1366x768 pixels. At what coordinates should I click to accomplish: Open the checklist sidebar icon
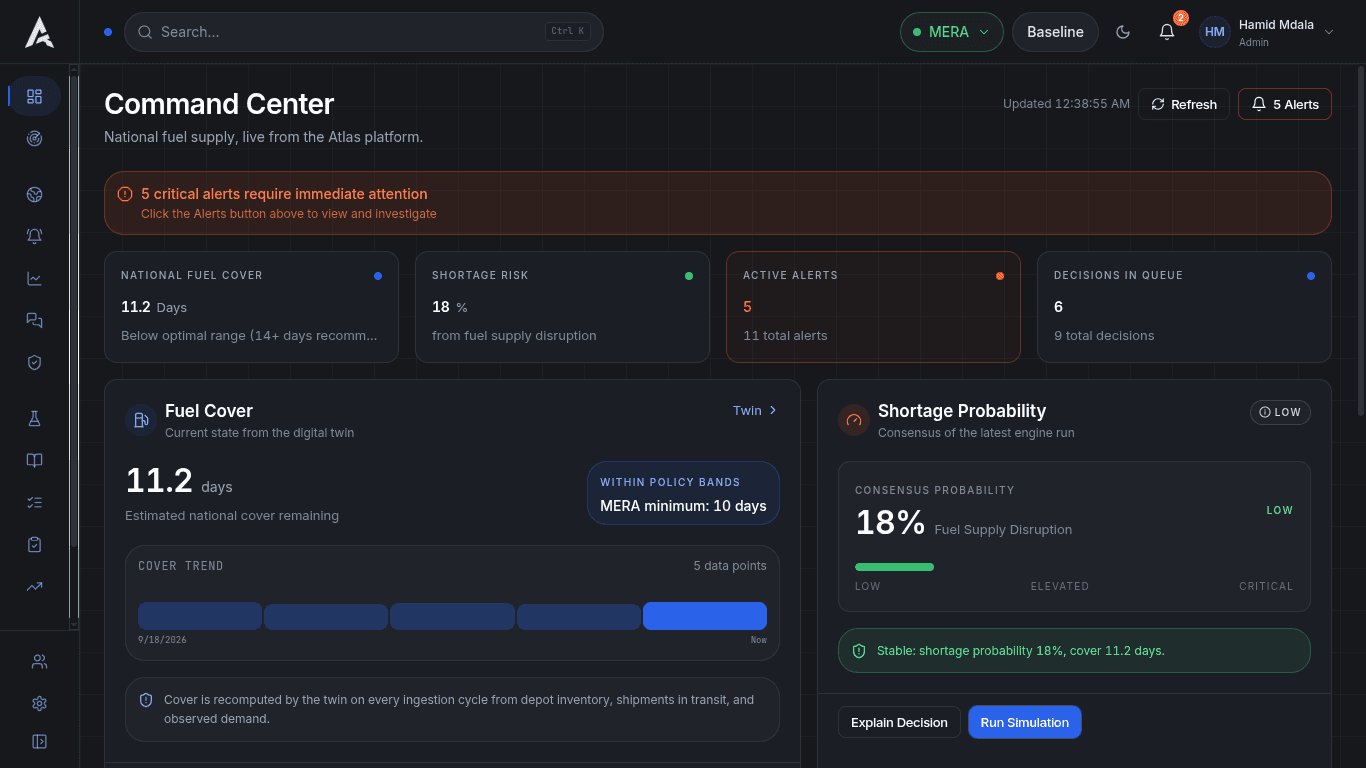click(34, 503)
